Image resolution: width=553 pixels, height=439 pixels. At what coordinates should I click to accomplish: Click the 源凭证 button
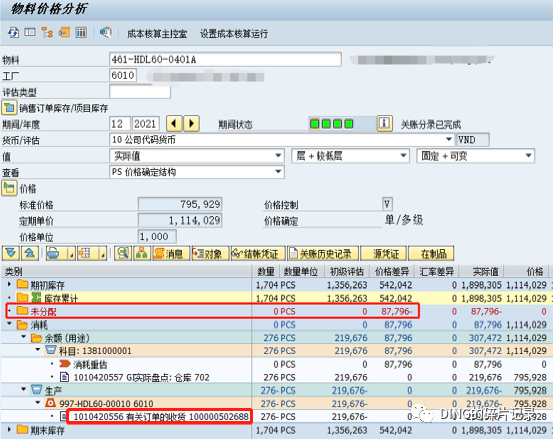point(384,254)
